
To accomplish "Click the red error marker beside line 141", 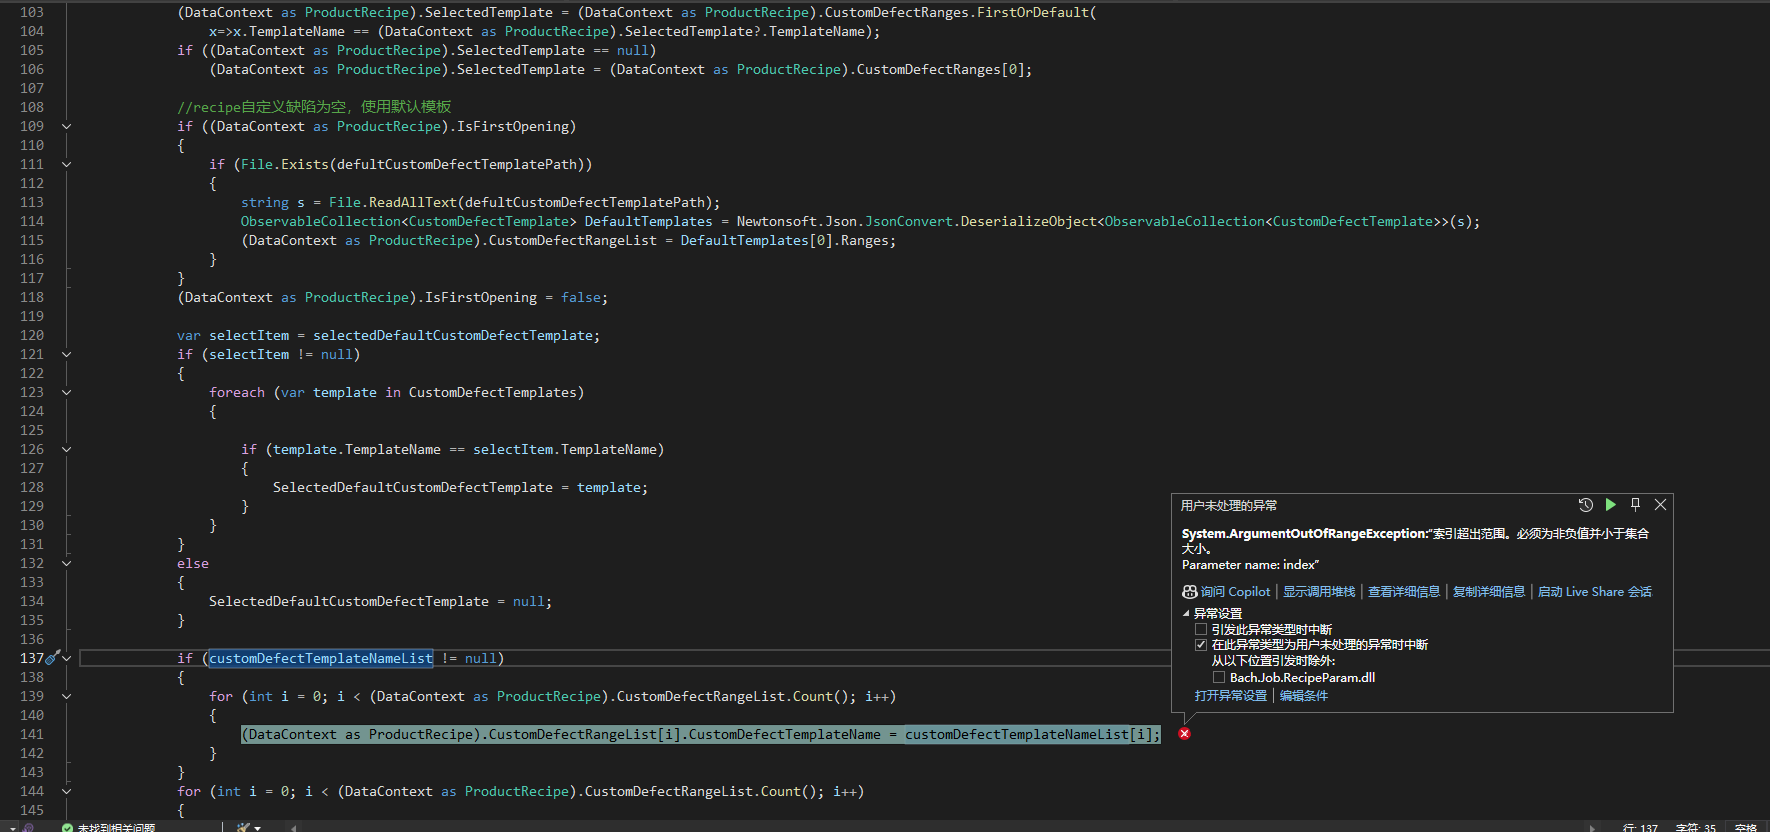I will coord(1184,734).
